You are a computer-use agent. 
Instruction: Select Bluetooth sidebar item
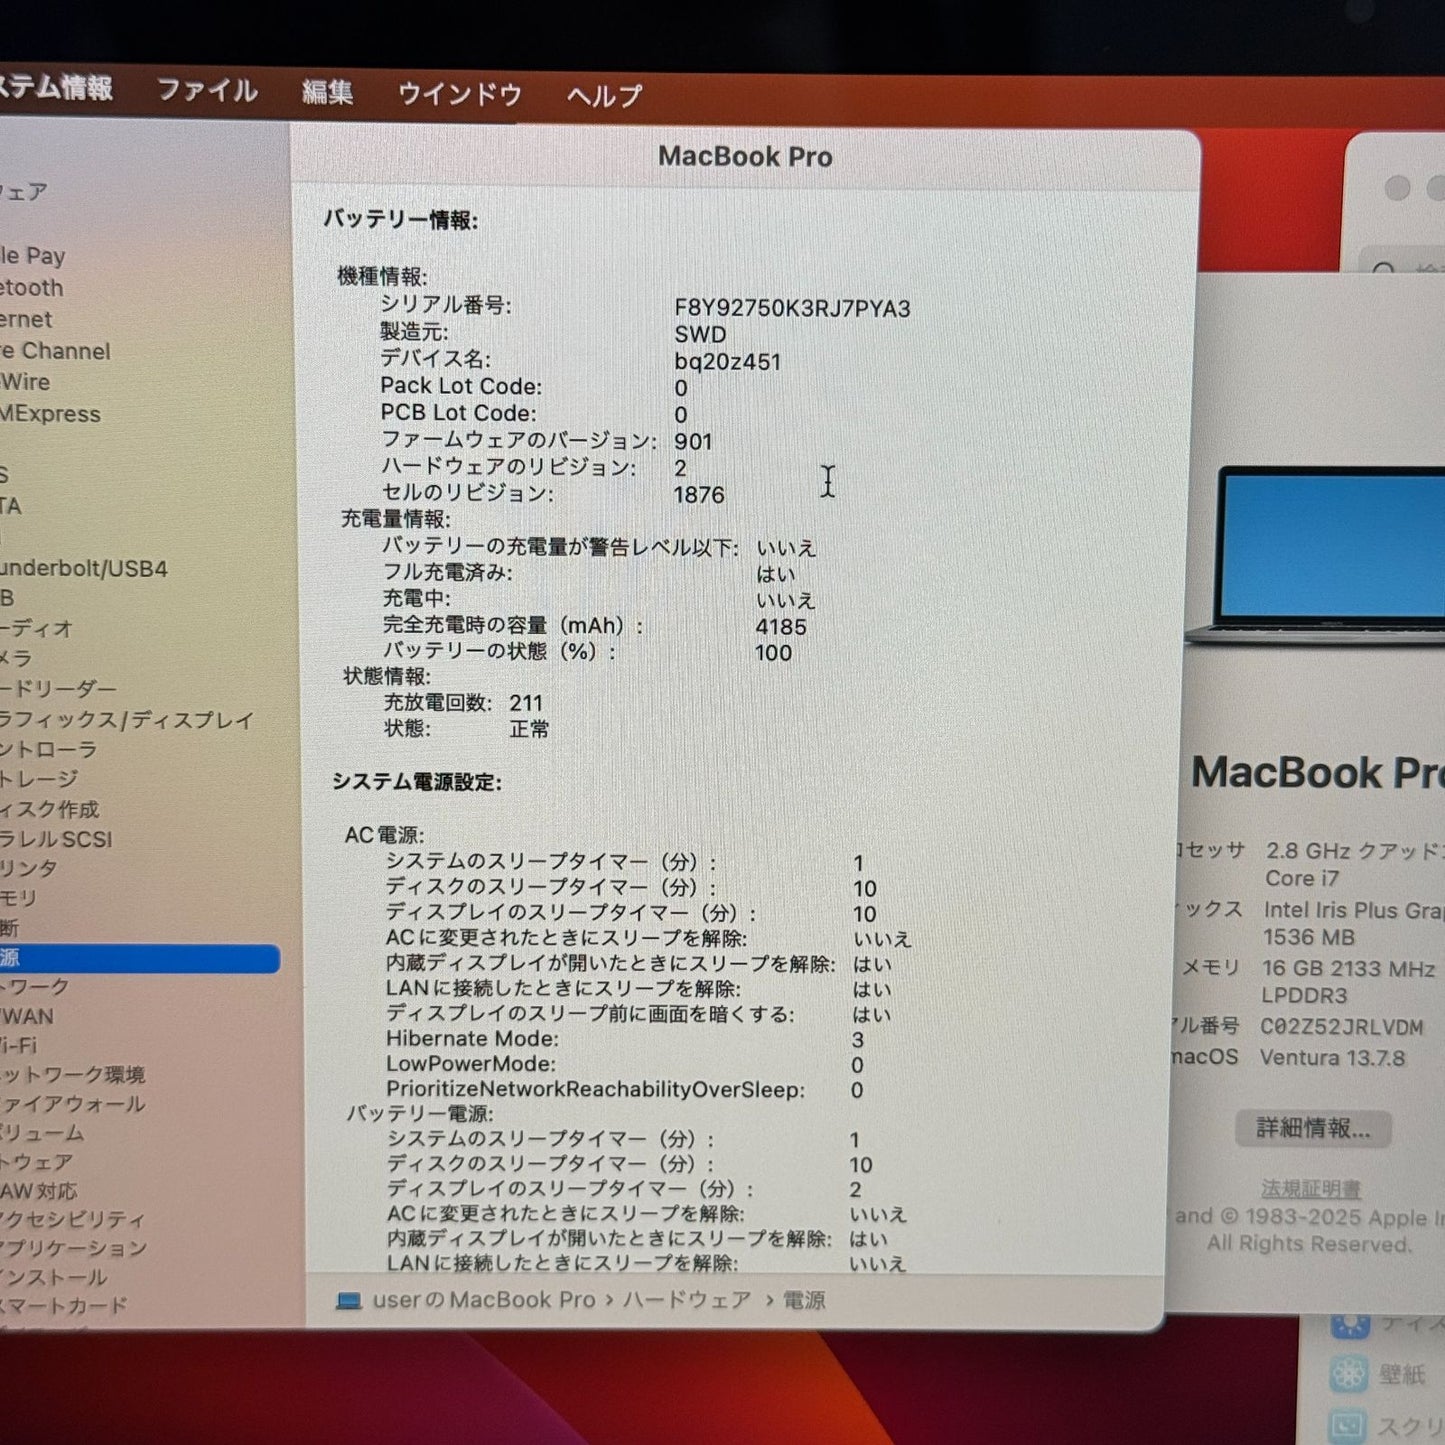pos(32,288)
